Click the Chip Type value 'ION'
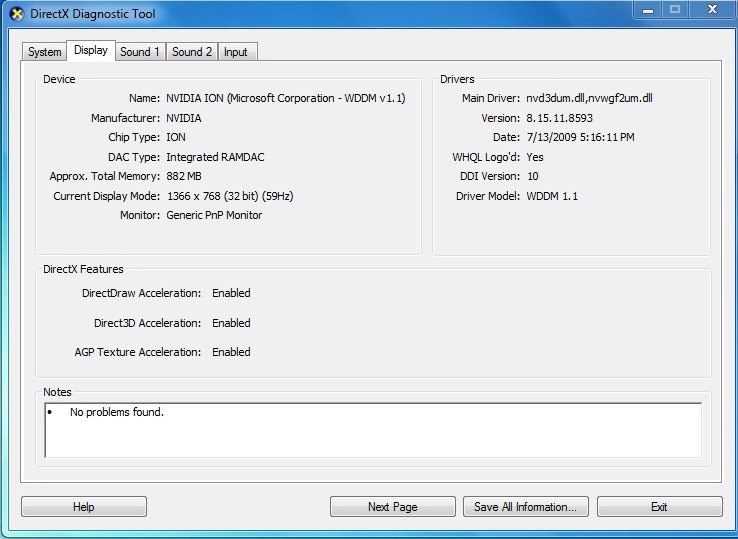The image size is (738, 539). click(176, 137)
